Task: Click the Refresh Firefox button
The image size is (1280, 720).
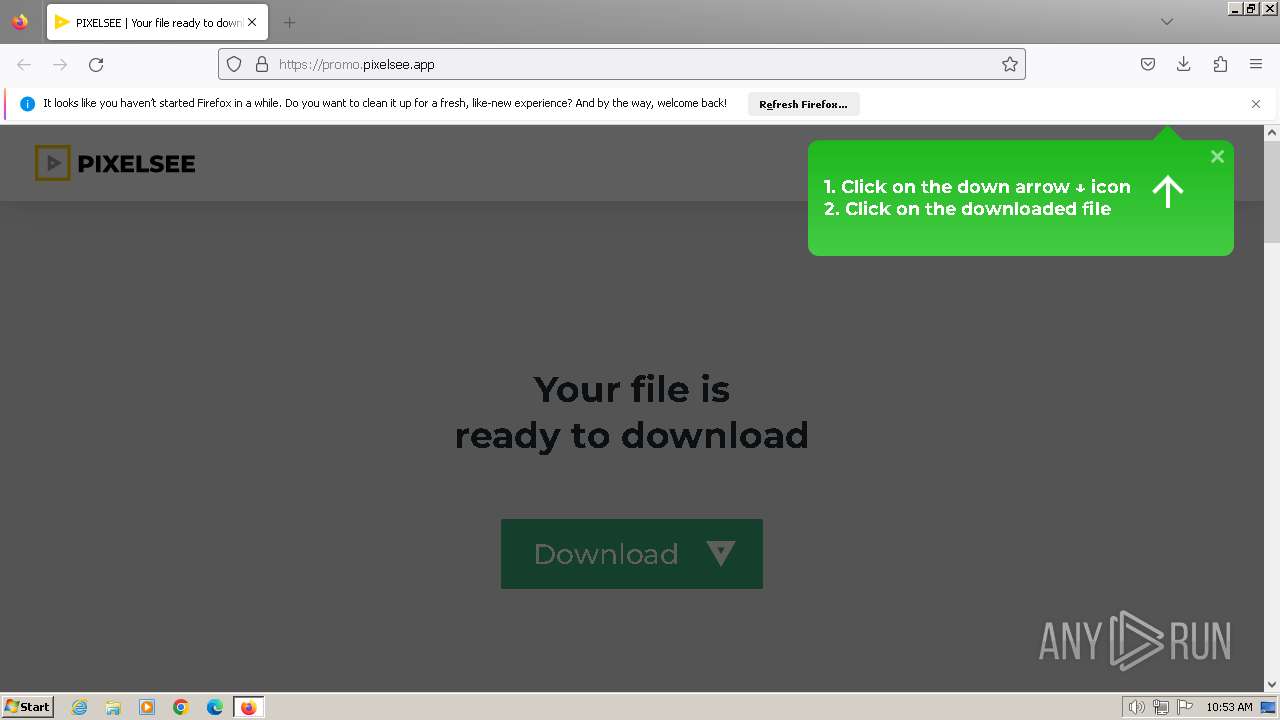Action: [803, 104]
